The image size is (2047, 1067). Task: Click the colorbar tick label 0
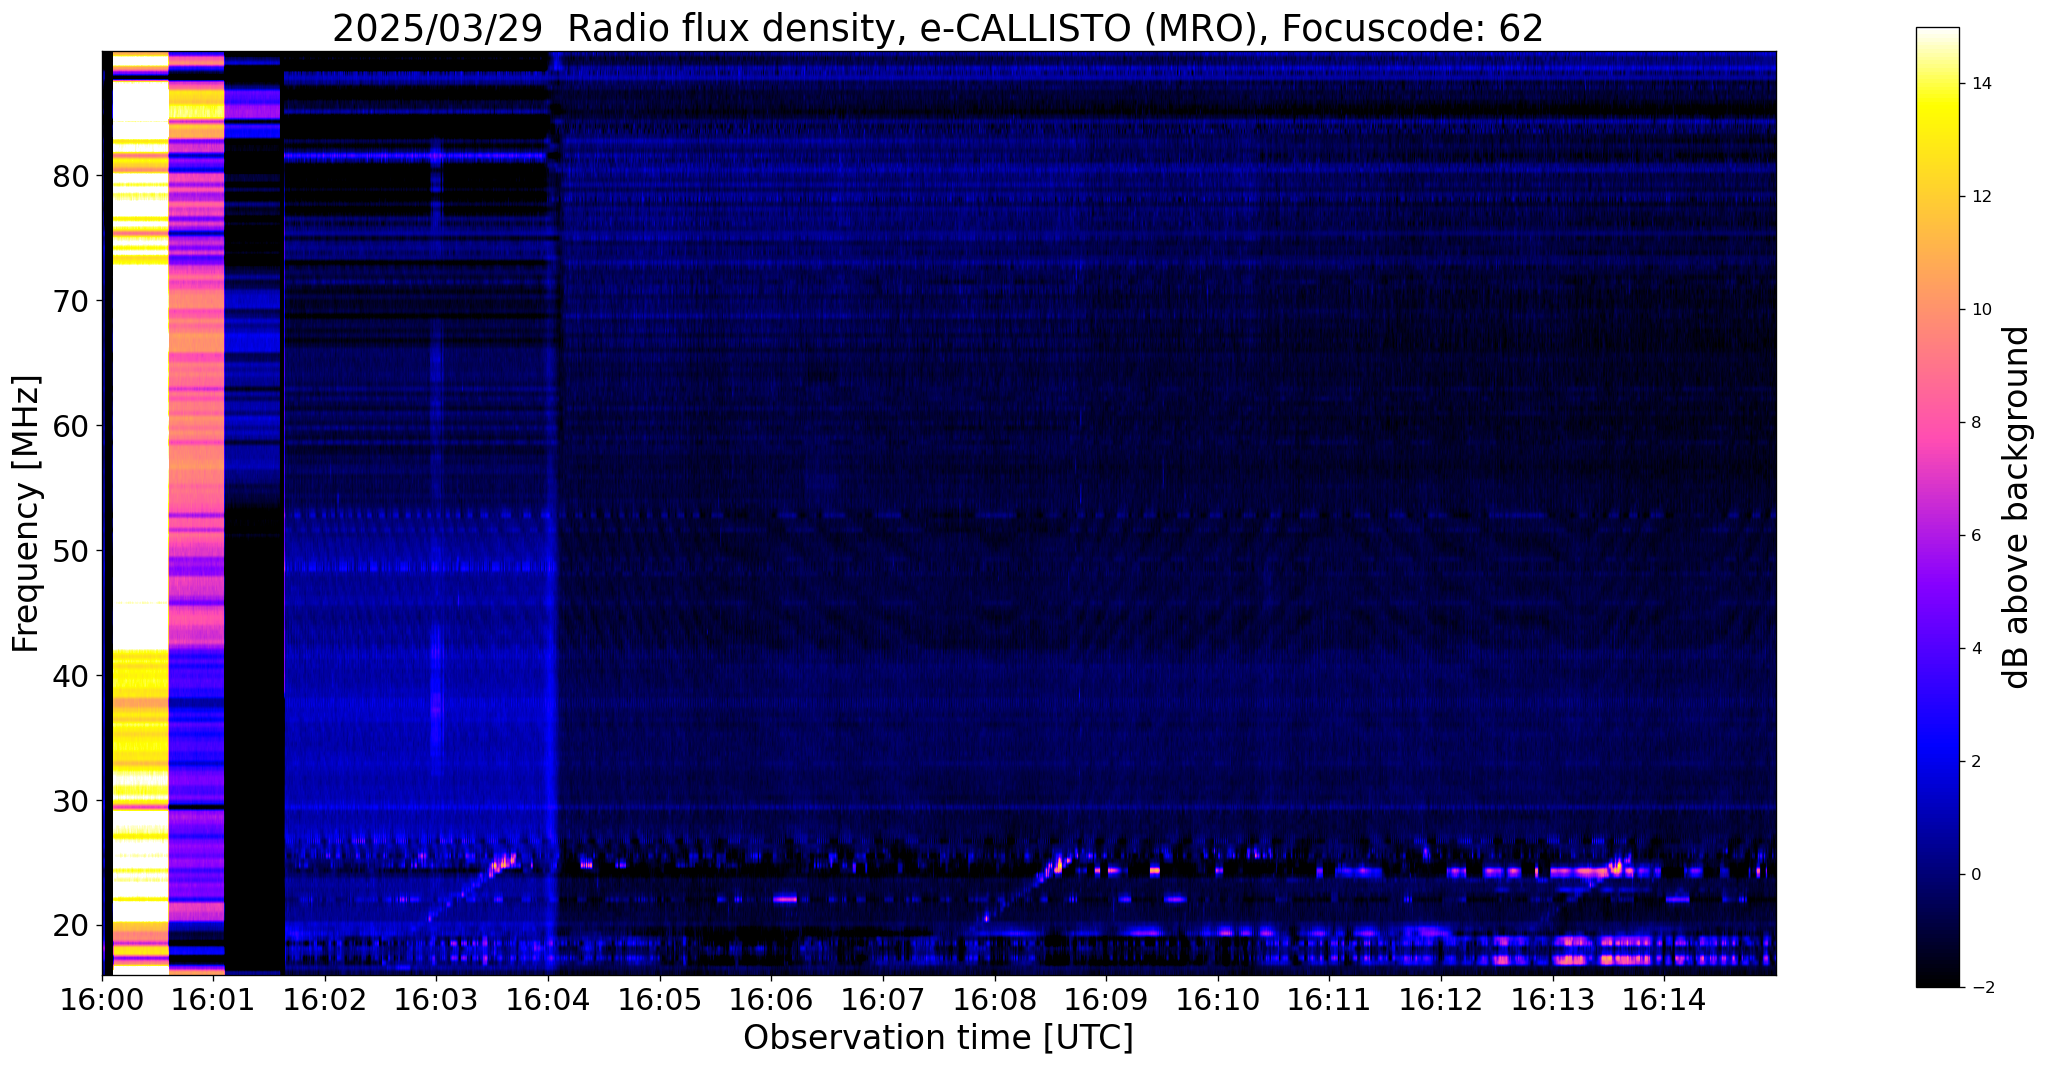(1976, 875)
